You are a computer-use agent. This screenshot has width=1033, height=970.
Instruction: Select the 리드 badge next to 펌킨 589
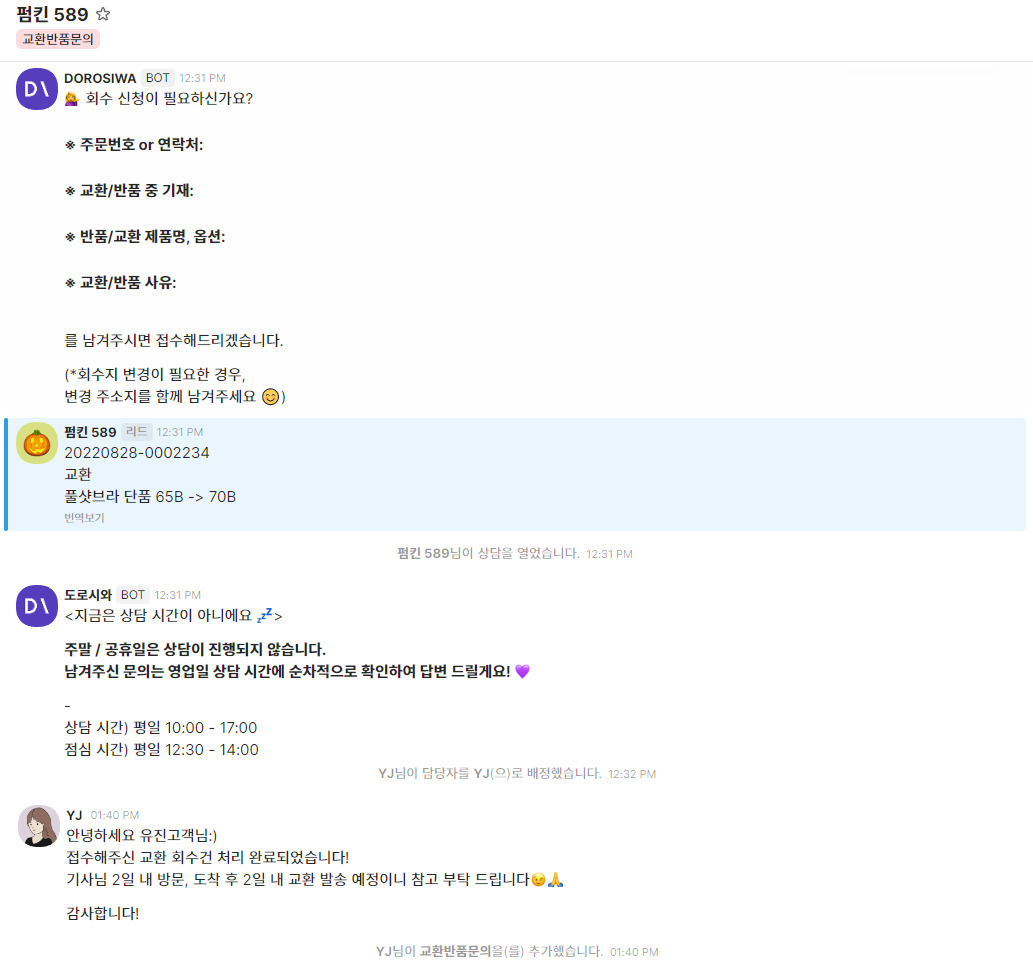click(x=136, y=432)
